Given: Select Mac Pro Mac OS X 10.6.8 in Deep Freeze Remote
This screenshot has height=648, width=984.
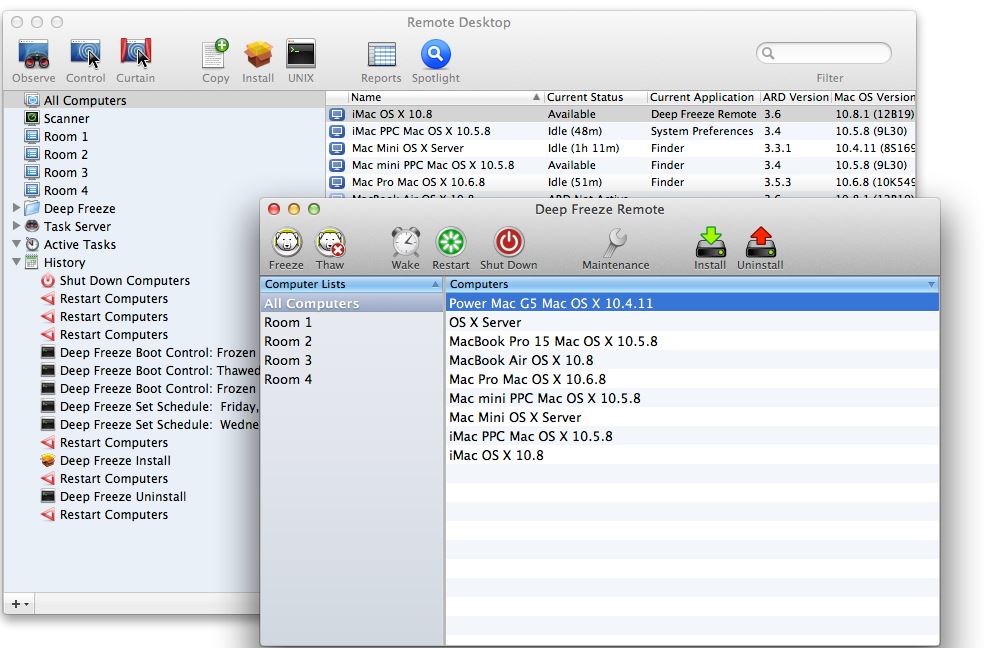Looking at the screenshot, I should click(692, 380).
